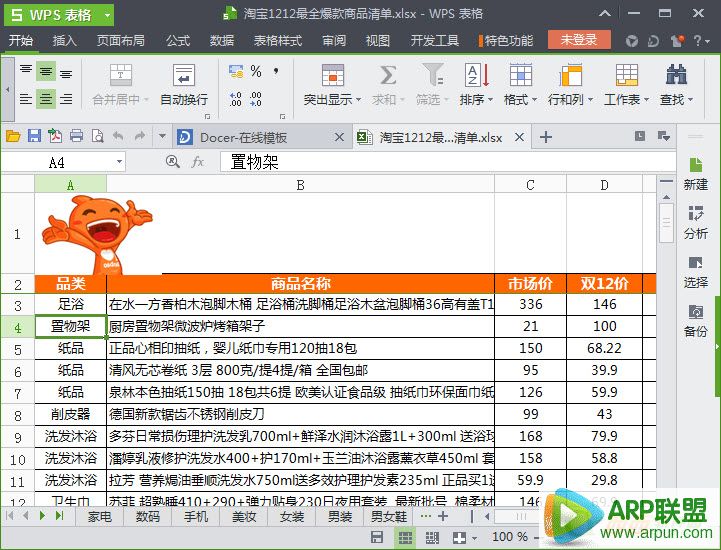This screenshot has height=550, width=721.
Task: Click the Merge and Center (合并居中) icon
Action: coord(120,75)
